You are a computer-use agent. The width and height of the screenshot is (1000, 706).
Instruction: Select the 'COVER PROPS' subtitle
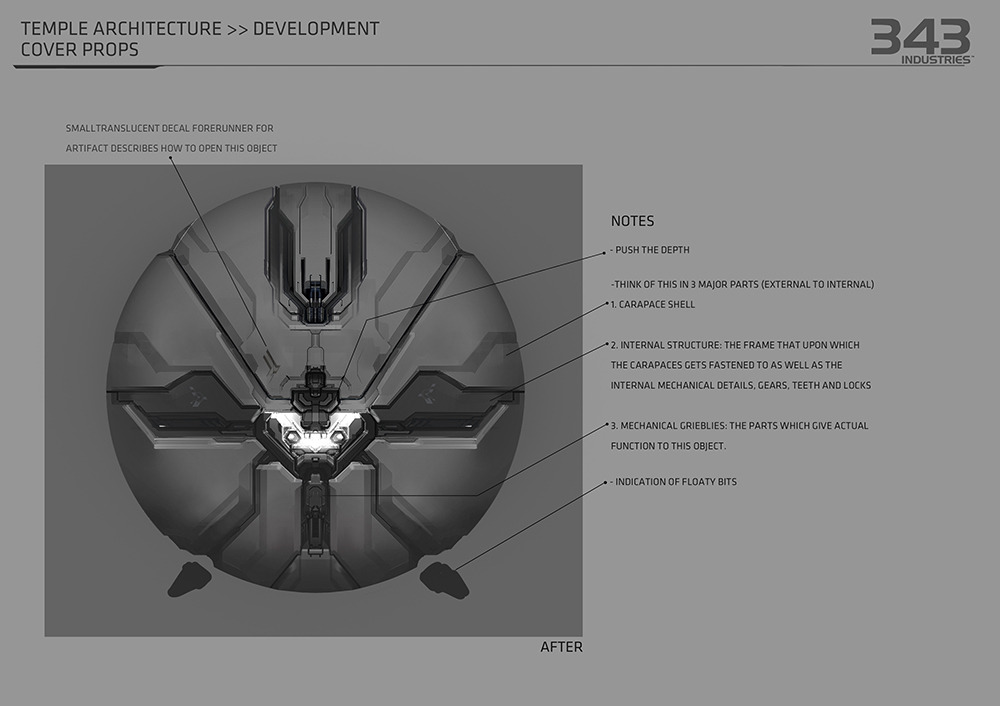(80, 49)
